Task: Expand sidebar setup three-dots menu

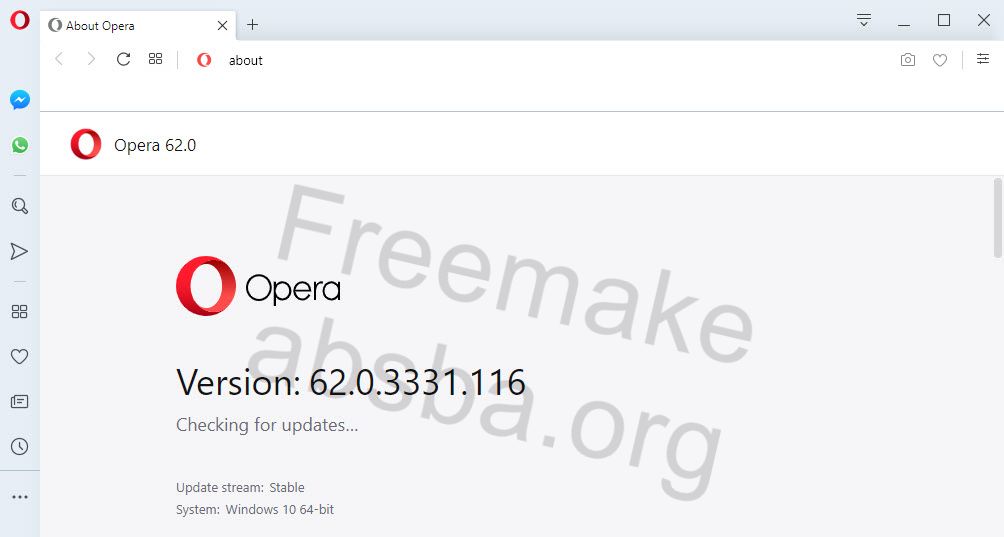Action: (x=20, y=497)
